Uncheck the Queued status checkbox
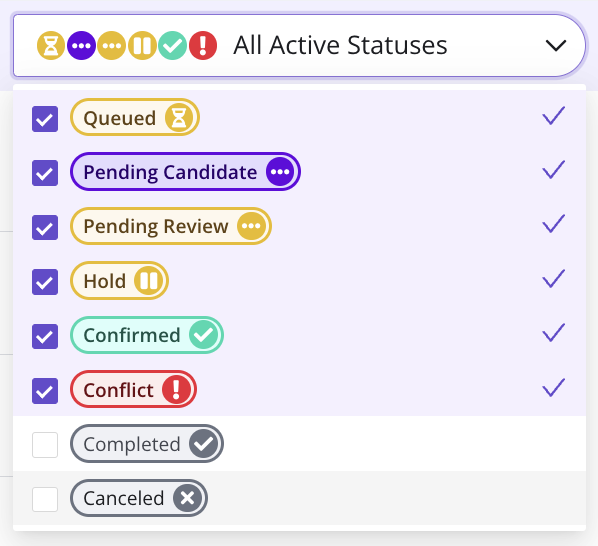 click(x=45, y=119)
